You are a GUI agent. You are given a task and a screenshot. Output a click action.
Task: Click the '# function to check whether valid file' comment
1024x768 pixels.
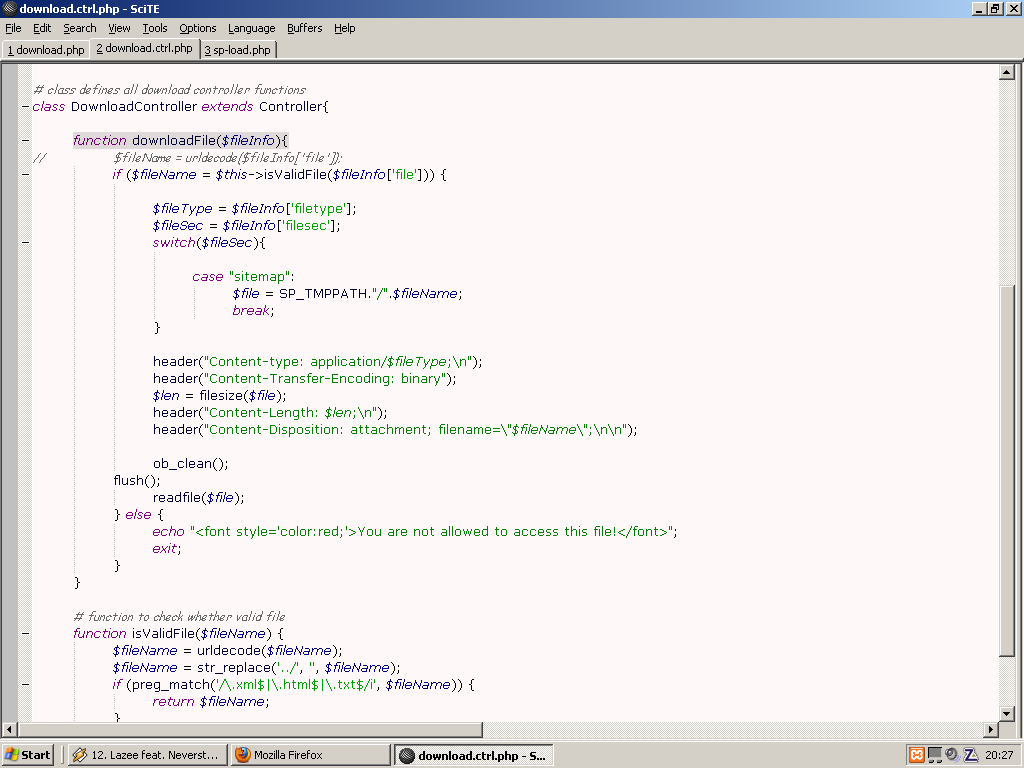(180, 616)
